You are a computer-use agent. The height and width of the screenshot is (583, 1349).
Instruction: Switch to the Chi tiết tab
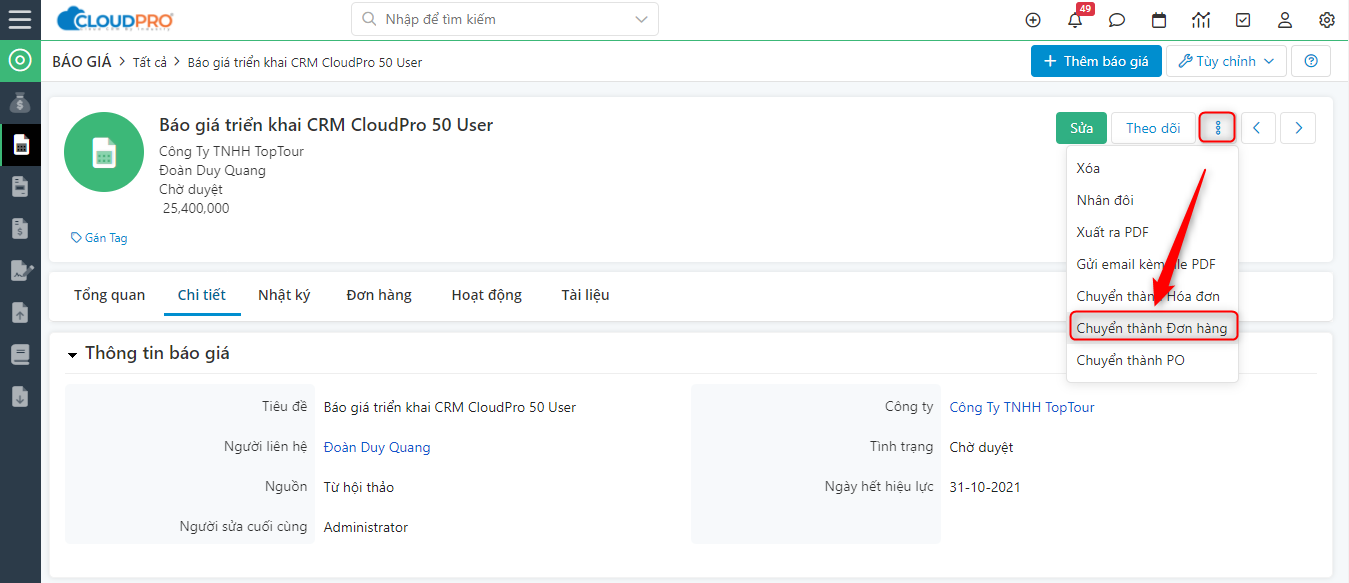pos(202,295)
